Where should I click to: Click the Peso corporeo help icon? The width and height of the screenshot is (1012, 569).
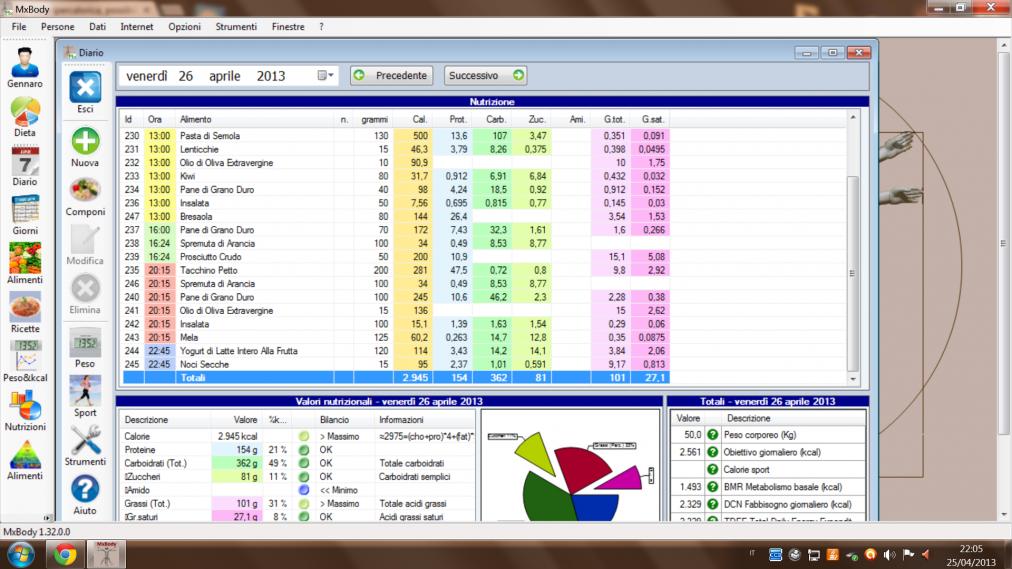coord(712,435)
